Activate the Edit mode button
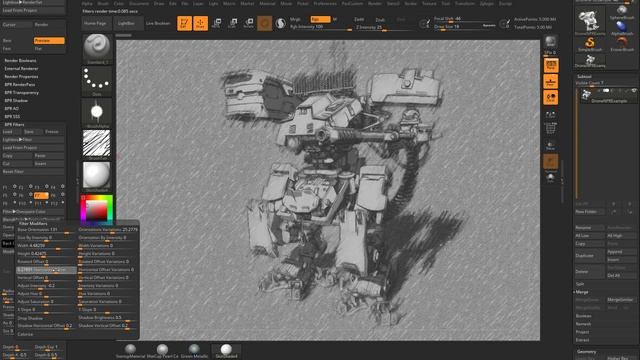Image resolution: width=640 pixels, height=360 pixels. 184,23
